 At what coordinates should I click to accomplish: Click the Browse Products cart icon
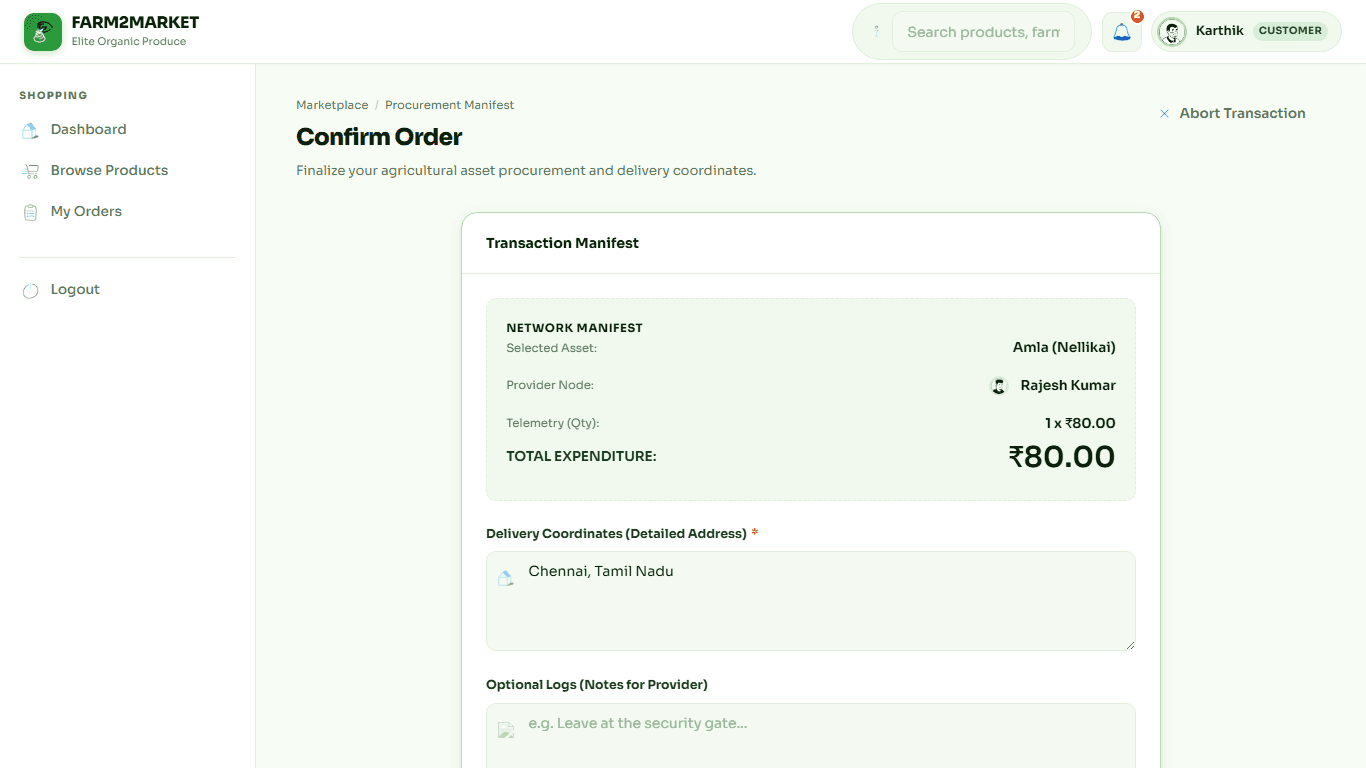pos(30,171)
